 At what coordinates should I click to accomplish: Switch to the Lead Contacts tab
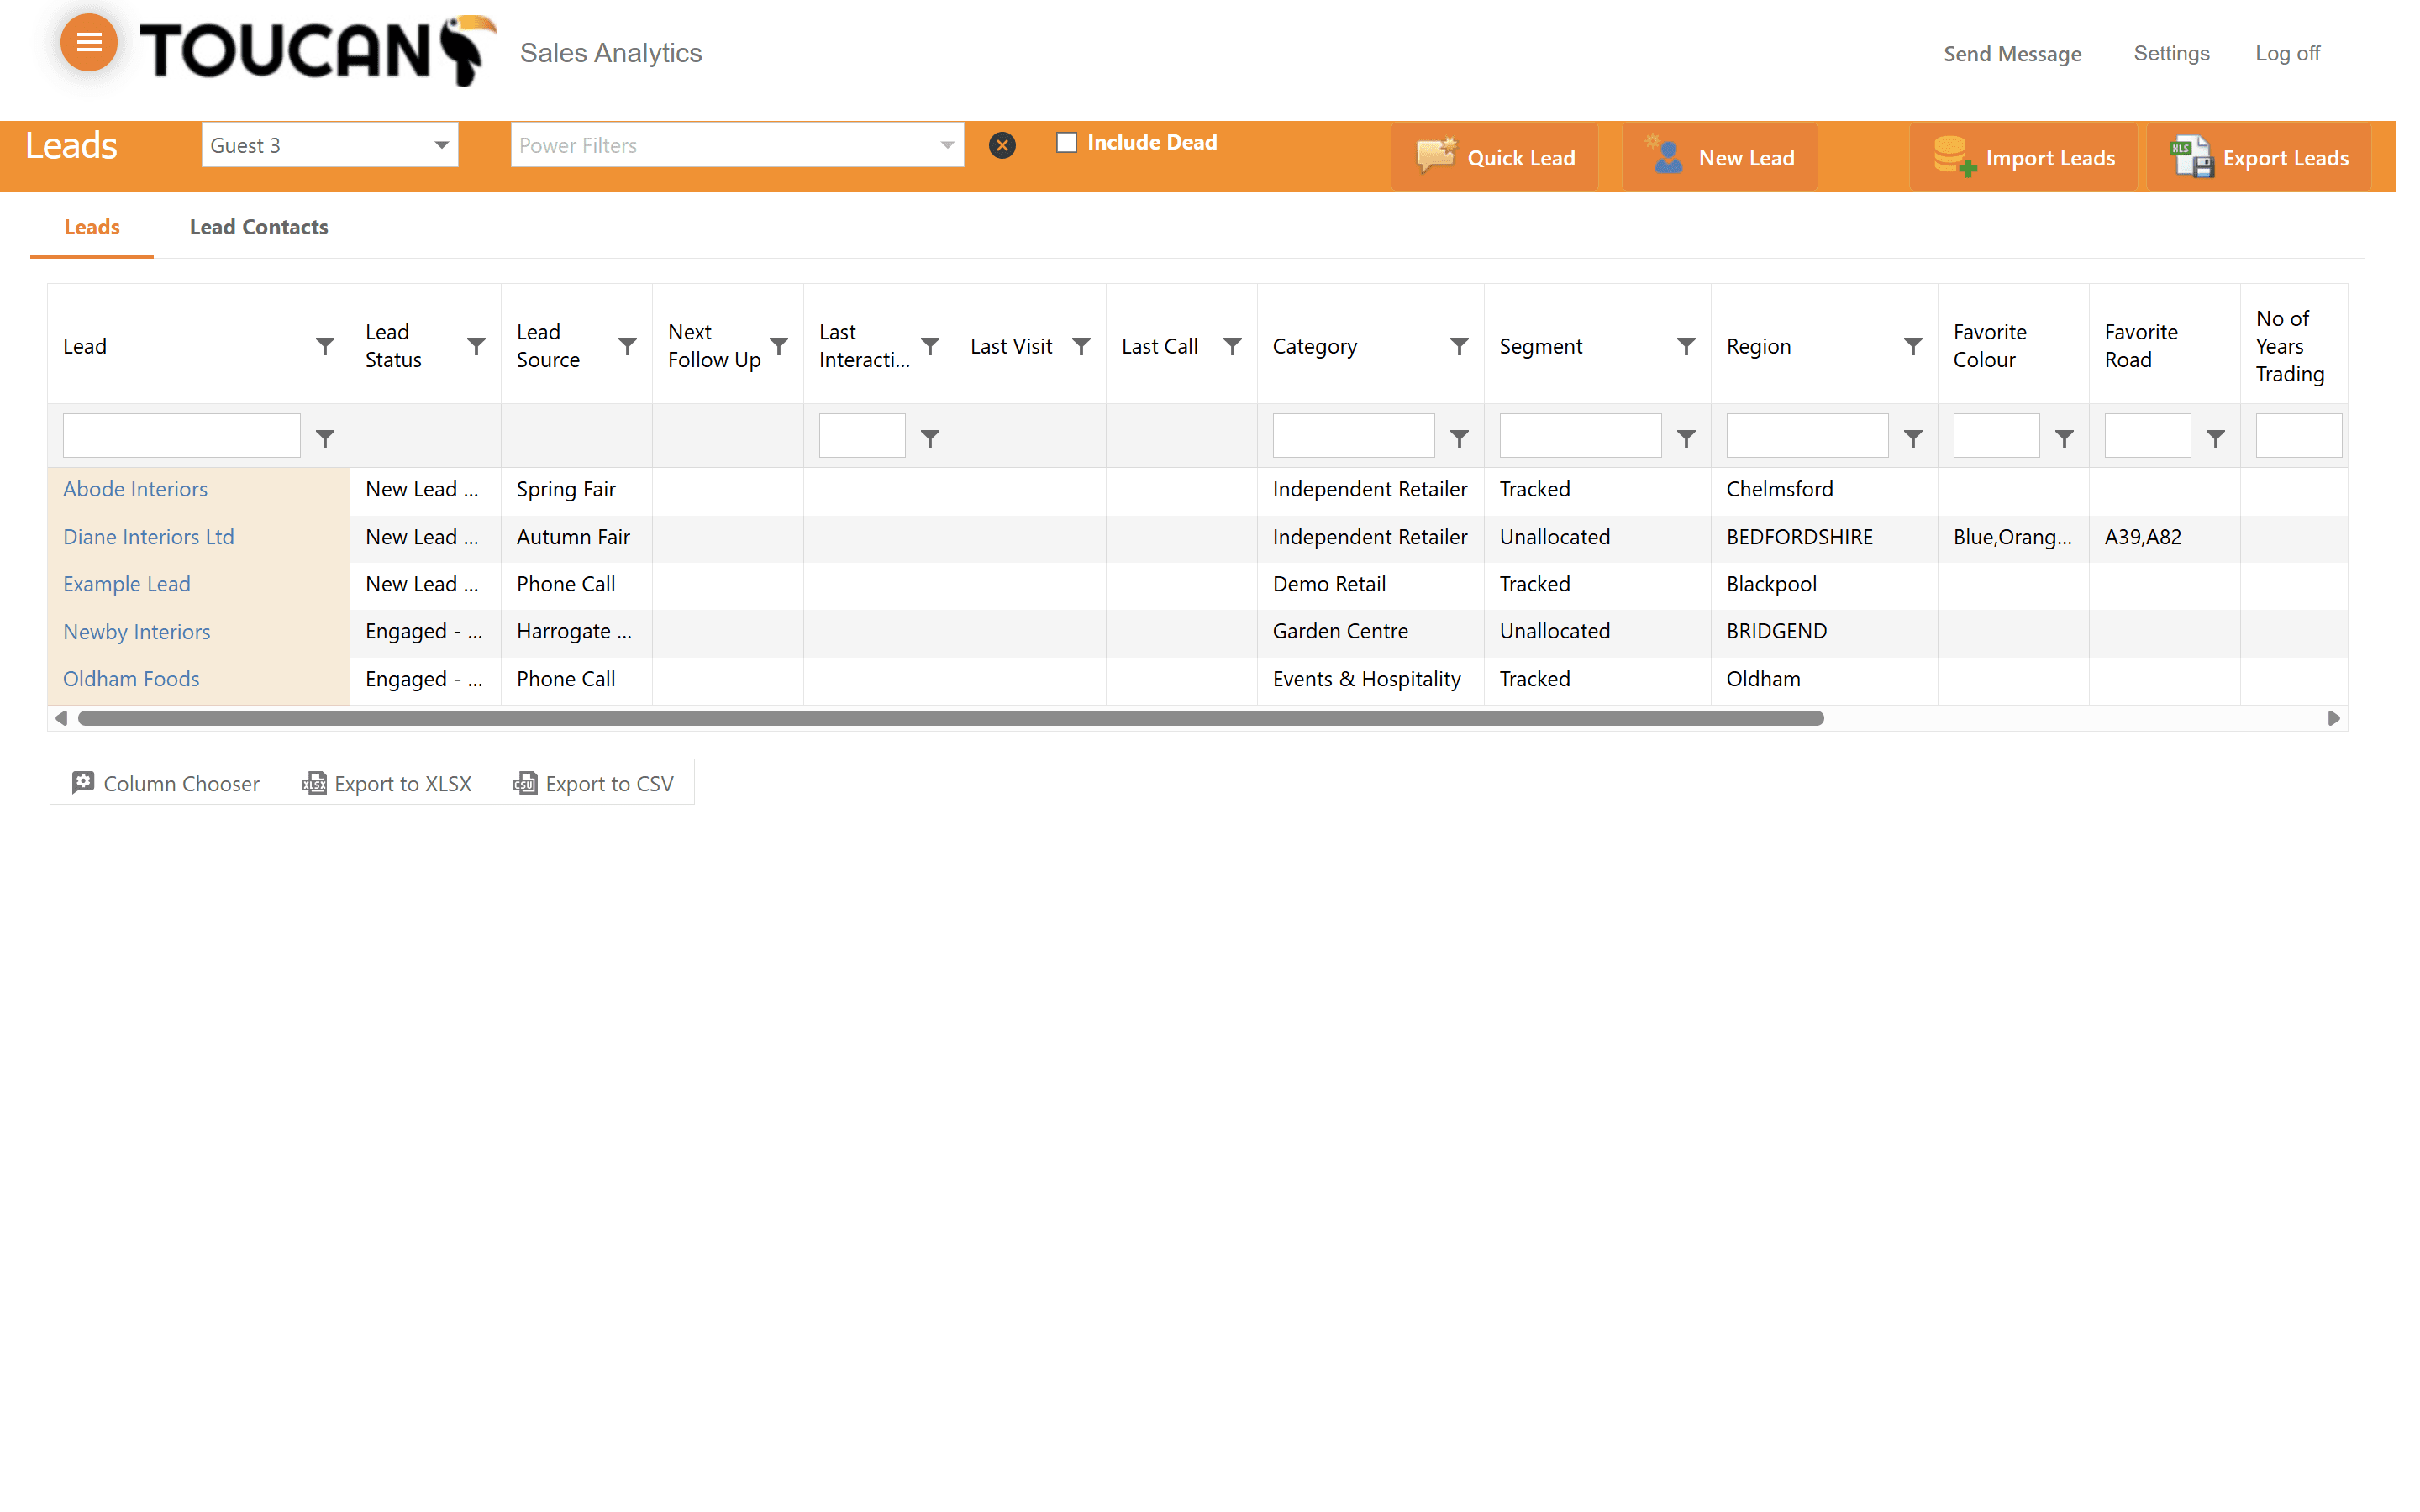(x=259, y=227)
